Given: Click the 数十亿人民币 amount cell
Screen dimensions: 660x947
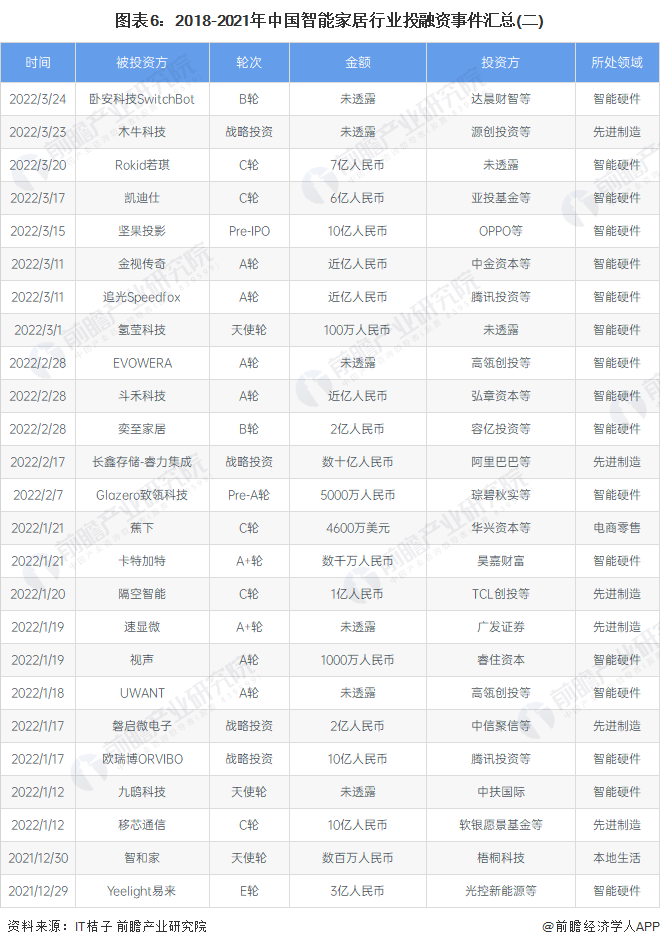Looking at the screenshot, I should (358, 462).
